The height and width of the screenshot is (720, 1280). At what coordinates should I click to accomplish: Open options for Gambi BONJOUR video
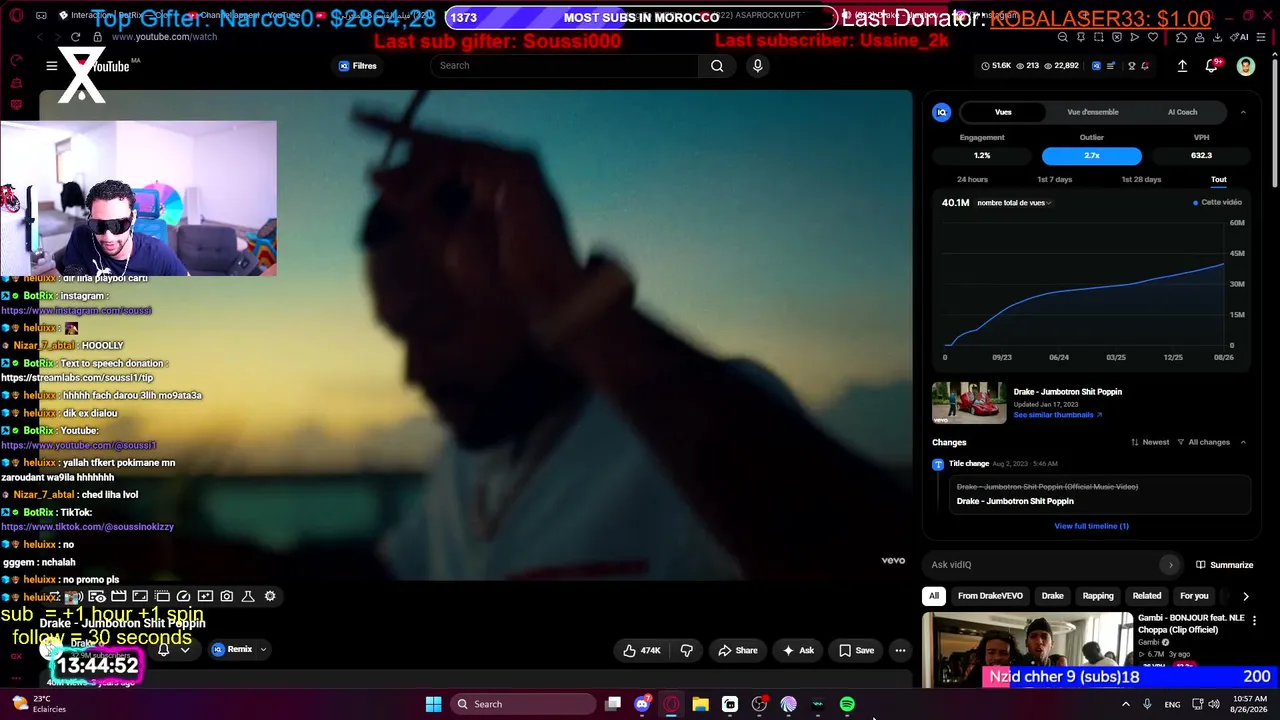[x=1254, y=621]
